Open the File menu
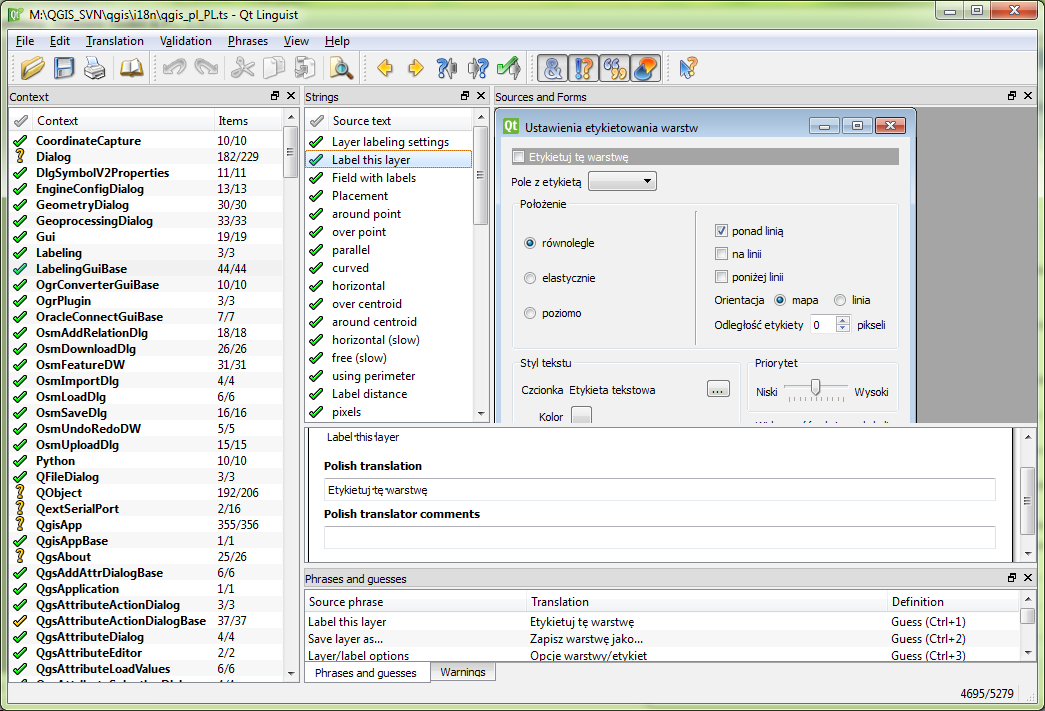The image size is (1045, 711). tap(25, 41)
